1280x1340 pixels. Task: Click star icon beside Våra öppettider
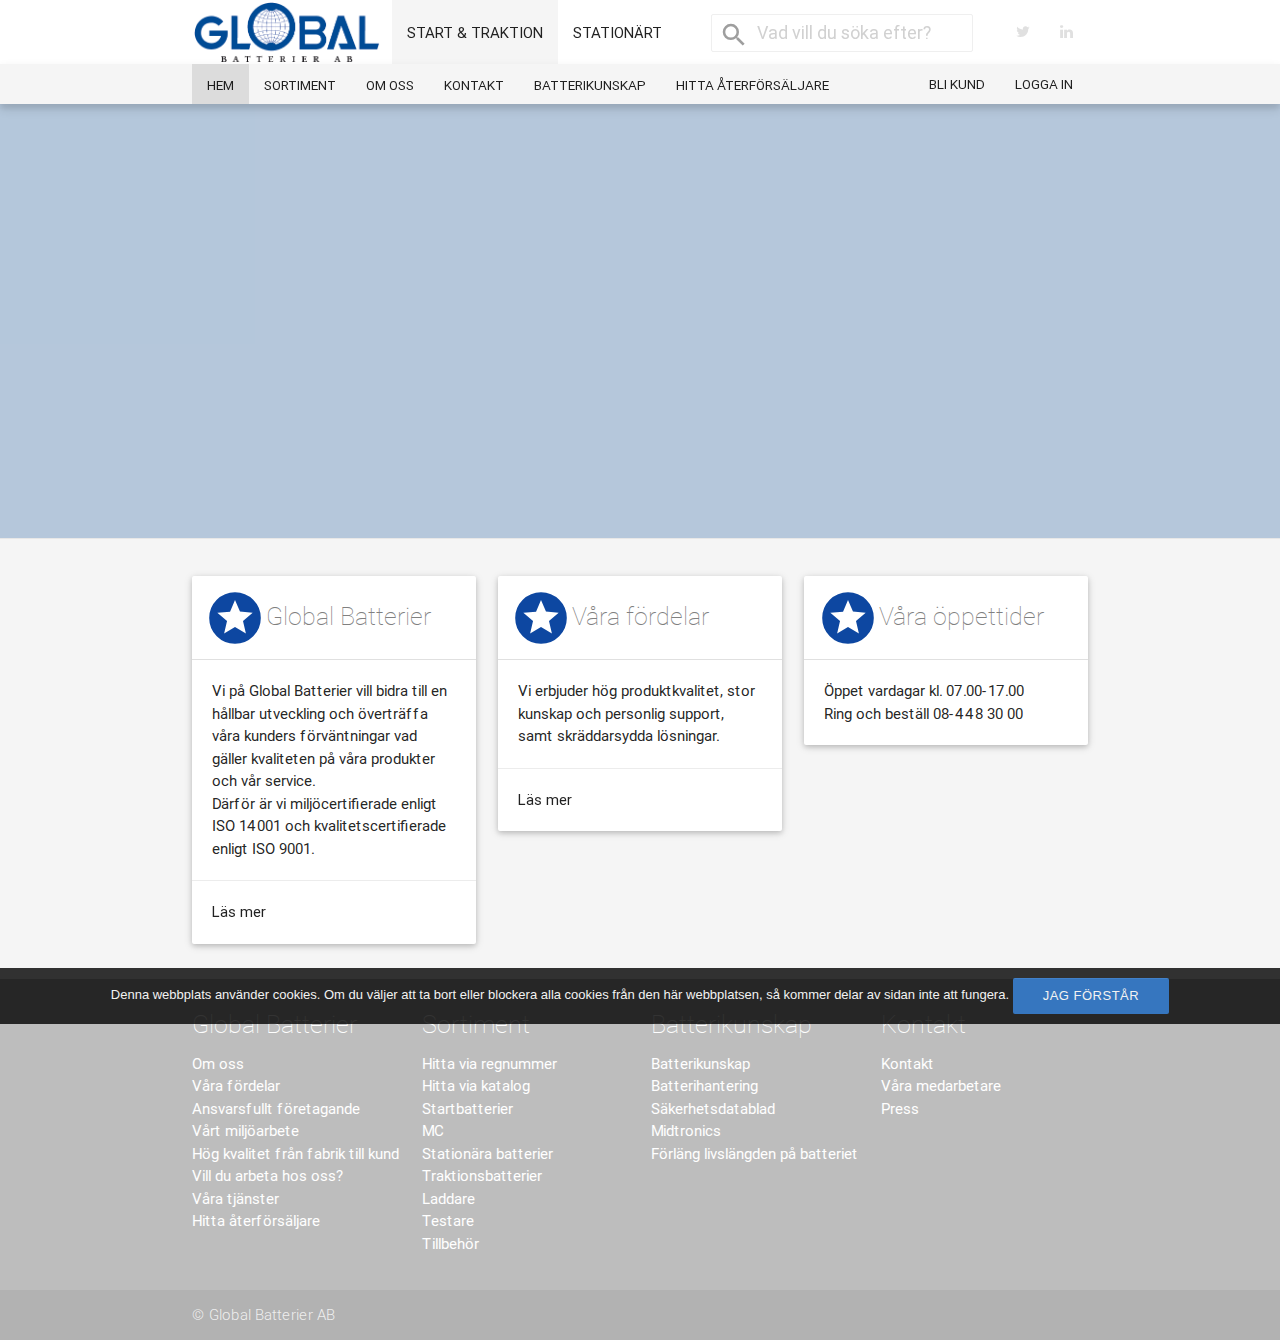[848, 618]
